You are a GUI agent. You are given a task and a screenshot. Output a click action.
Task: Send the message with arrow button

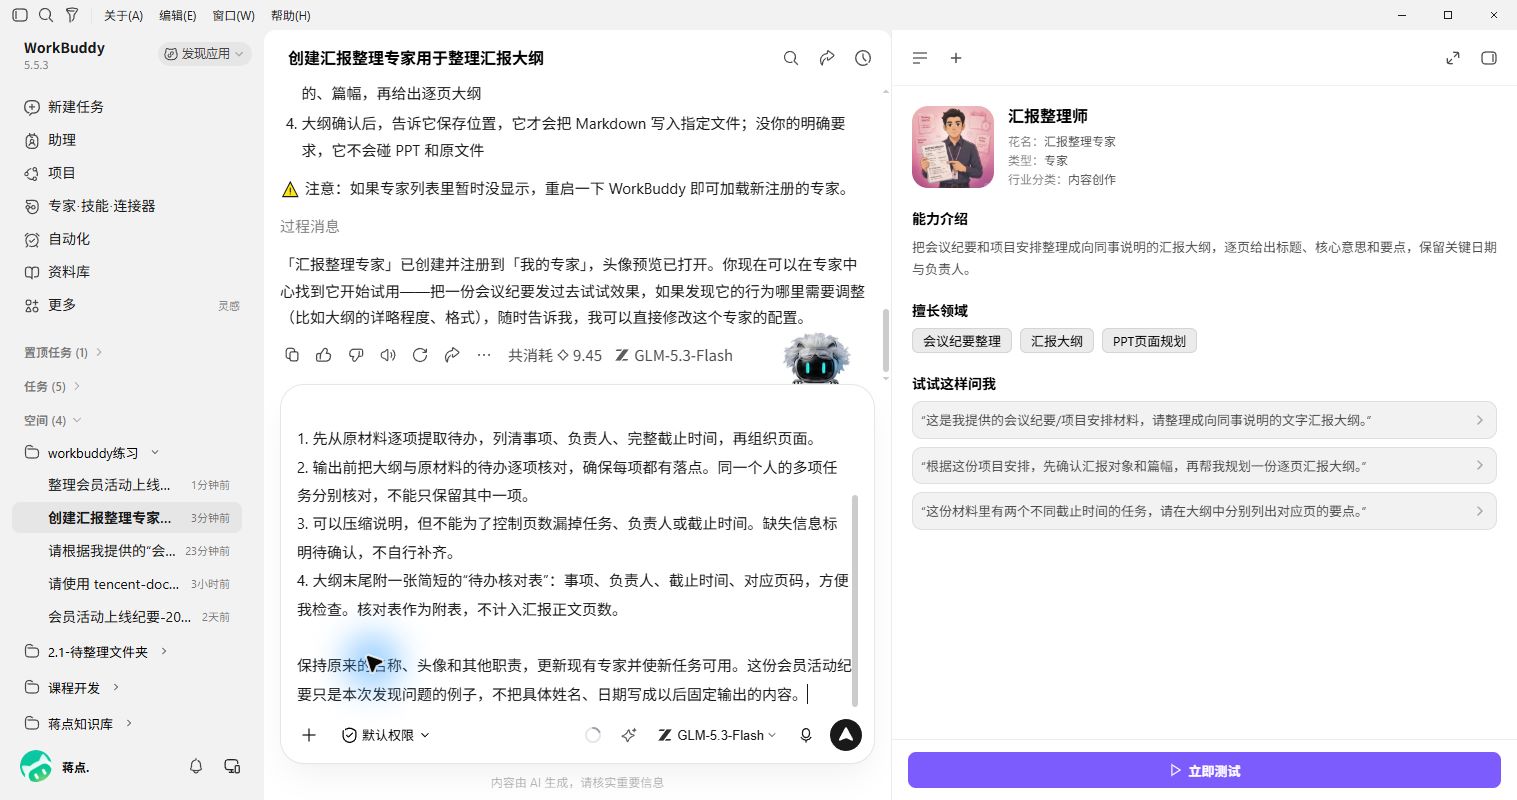[846, 735]
